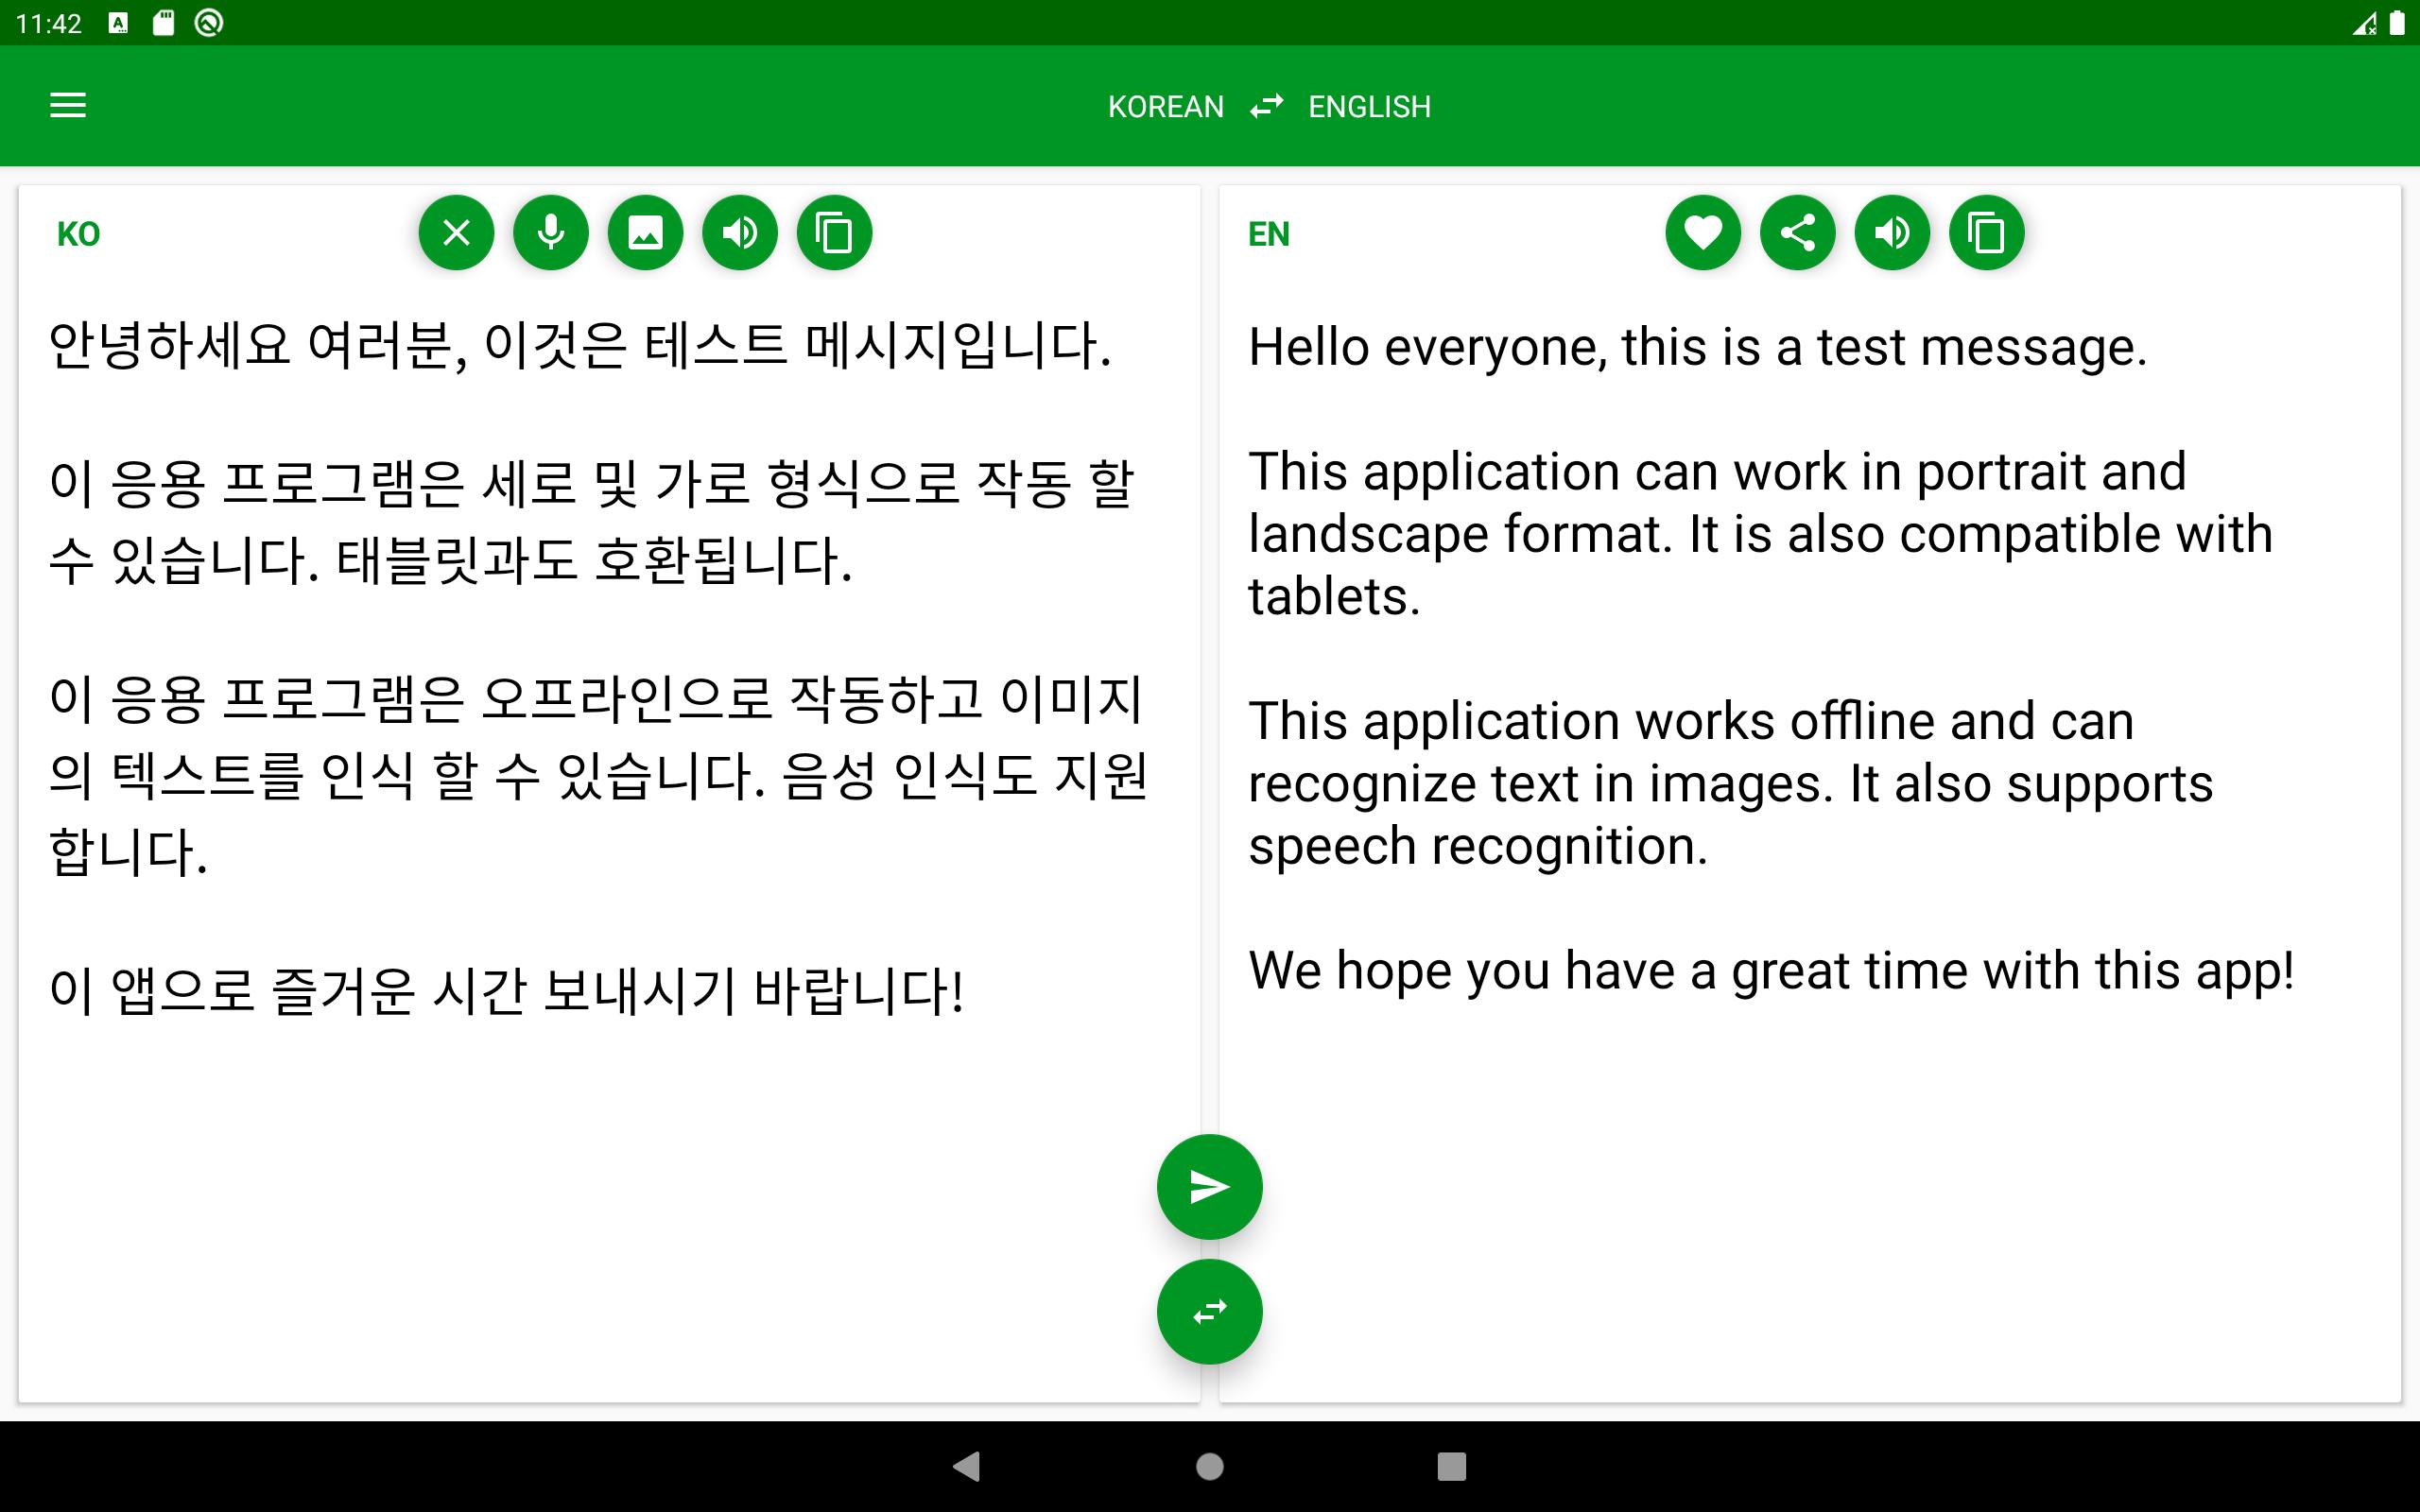The width and height of the screenshot is (2420, 1512).
Task: Click the KO language label
Action: tap(78, 234)
